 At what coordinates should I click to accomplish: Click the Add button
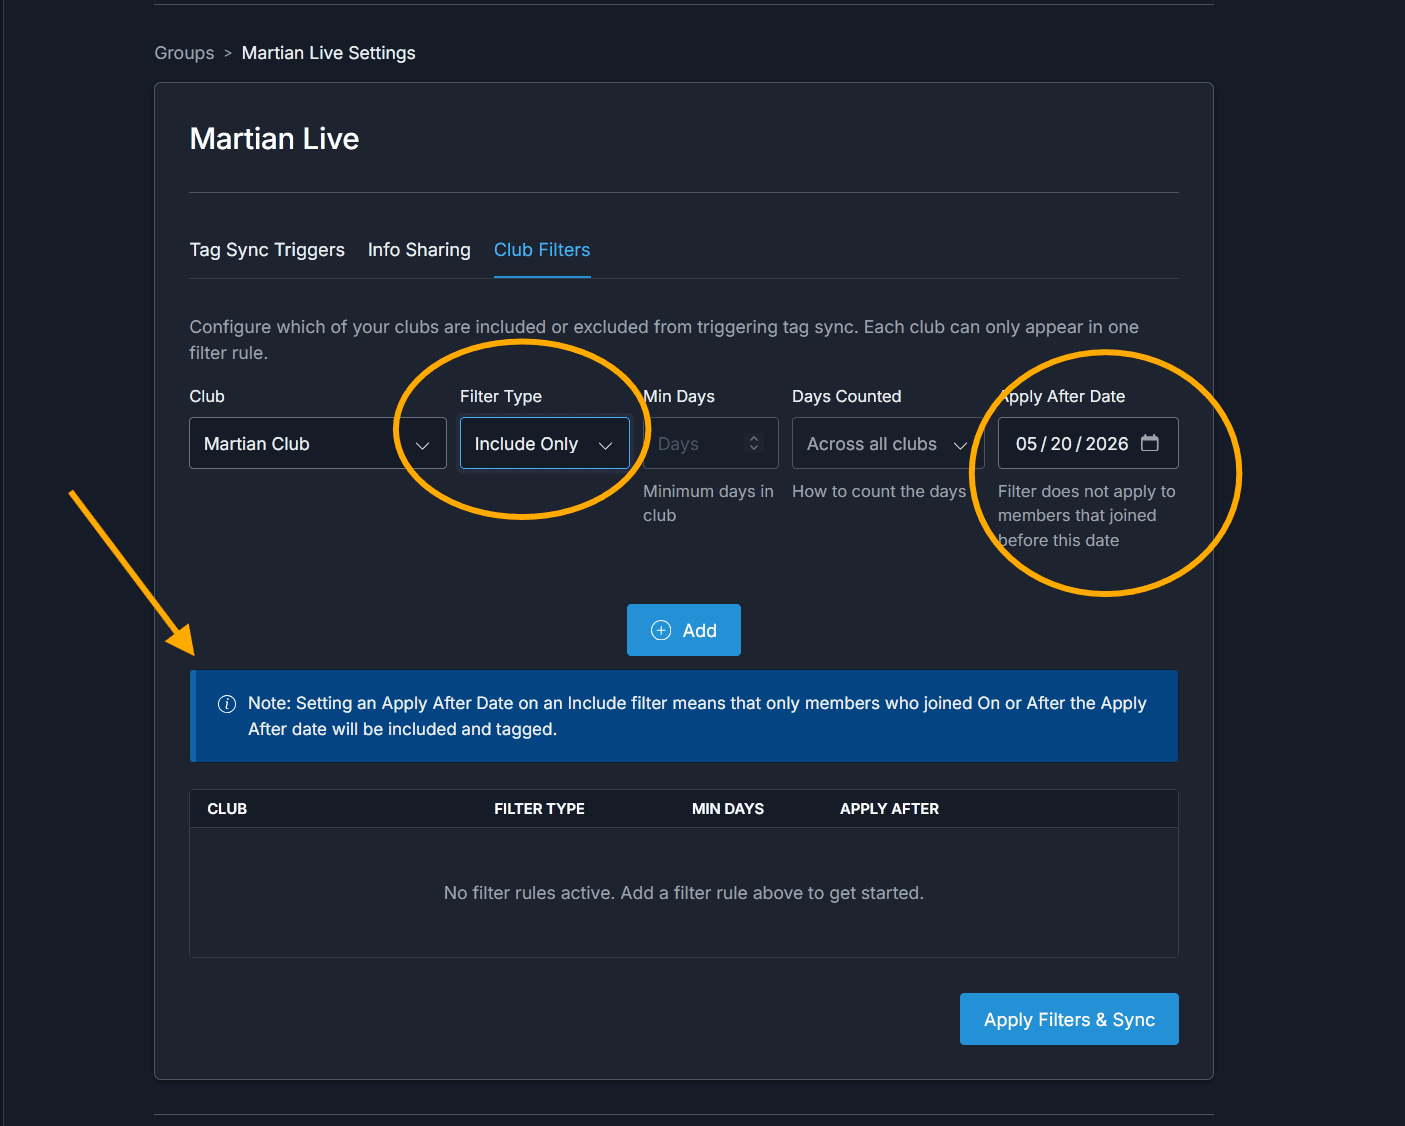[x=684, y=630]
